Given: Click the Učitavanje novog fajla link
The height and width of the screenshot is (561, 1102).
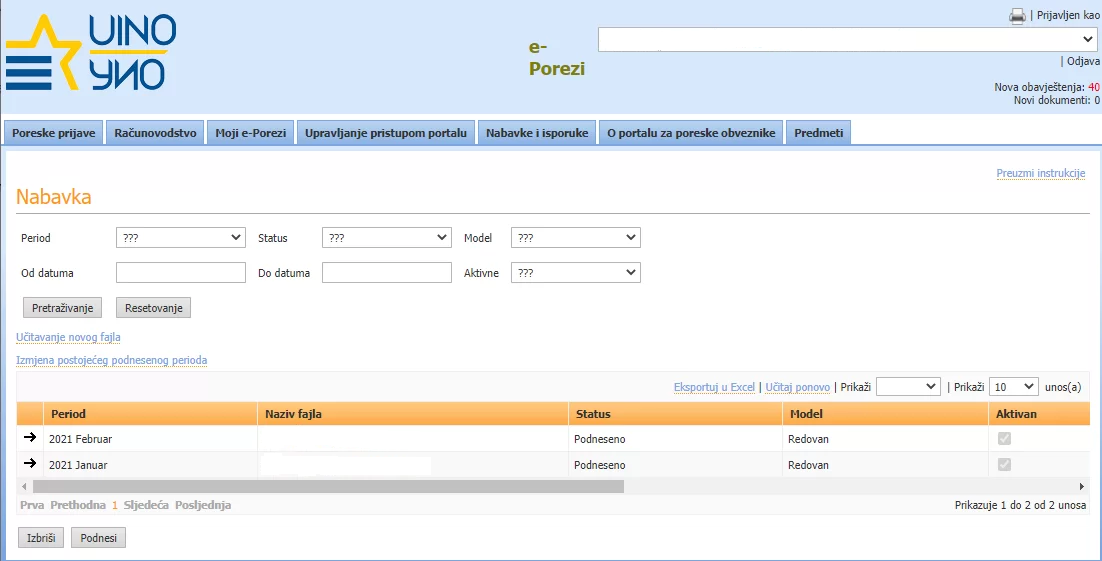Looking at the screenshot, I should 68,337.
